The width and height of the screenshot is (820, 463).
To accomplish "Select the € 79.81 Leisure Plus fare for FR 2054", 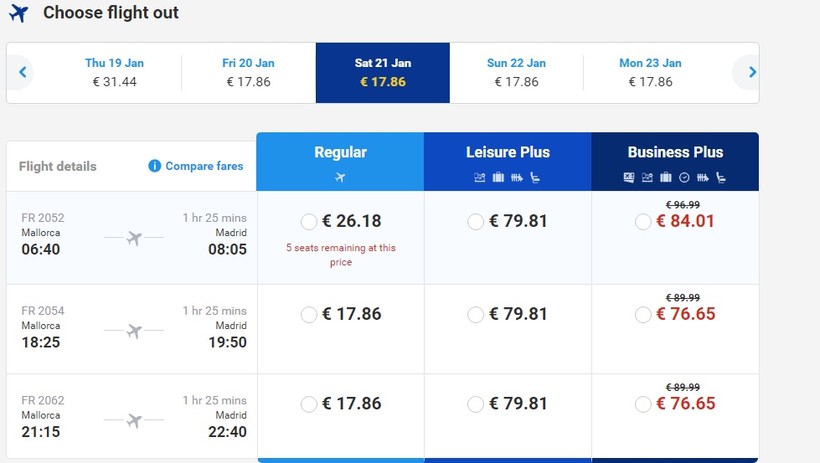I will (x=476, y=314).
